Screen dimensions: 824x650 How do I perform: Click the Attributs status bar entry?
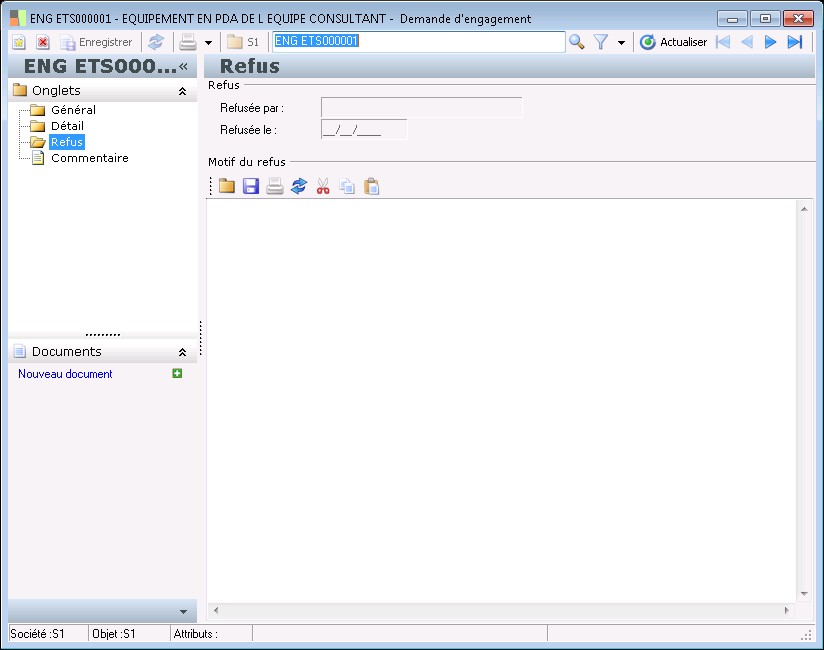(x=195, y=634)
